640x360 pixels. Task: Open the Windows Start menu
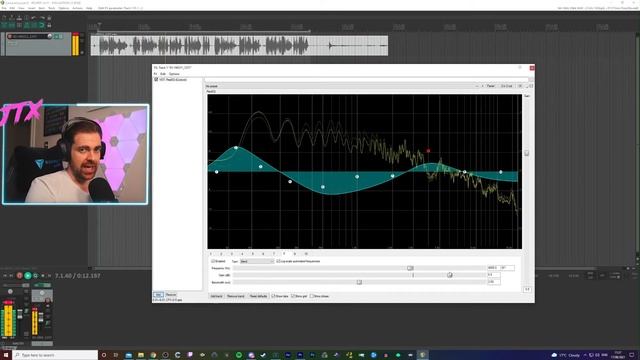[x=6, y=355]
